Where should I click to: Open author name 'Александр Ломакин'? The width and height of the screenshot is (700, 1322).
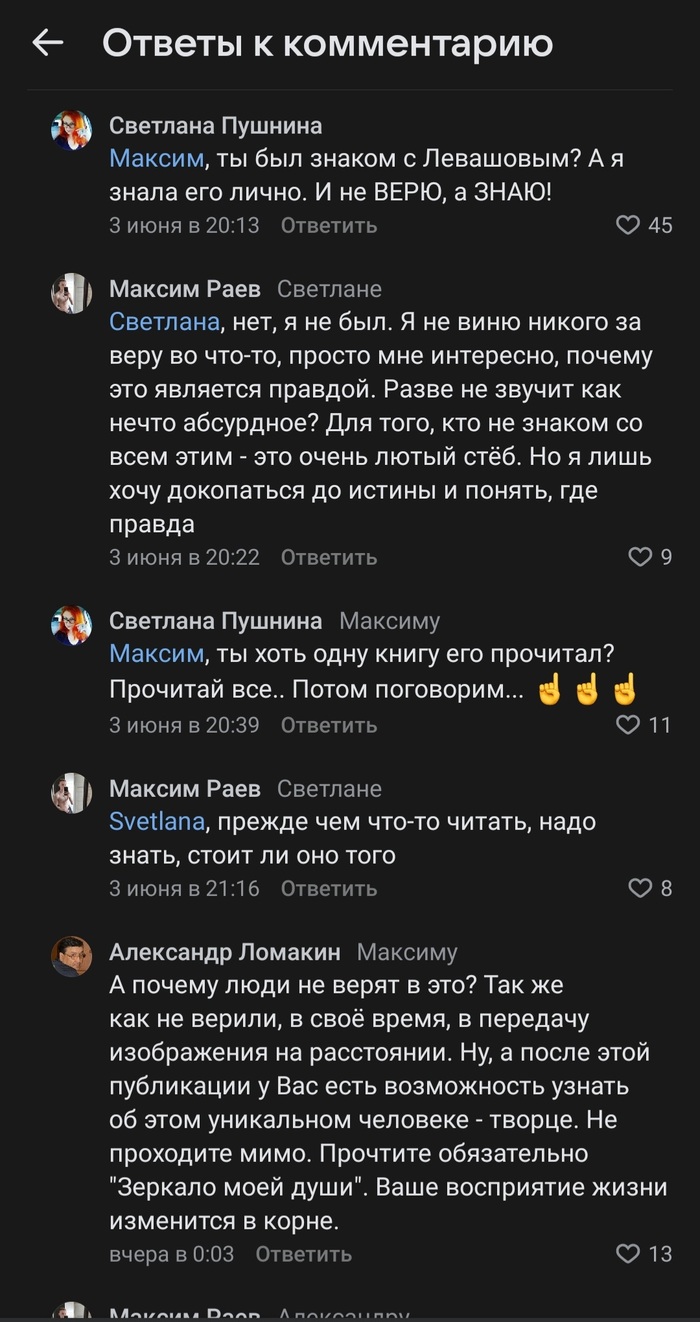(x=224, y=952)
